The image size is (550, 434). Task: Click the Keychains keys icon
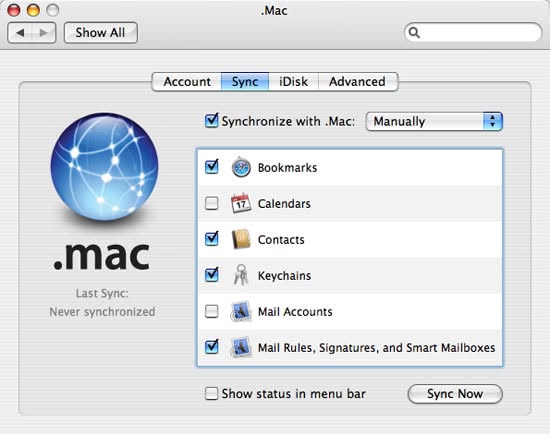pyautogui.click(x=241, y=275)
